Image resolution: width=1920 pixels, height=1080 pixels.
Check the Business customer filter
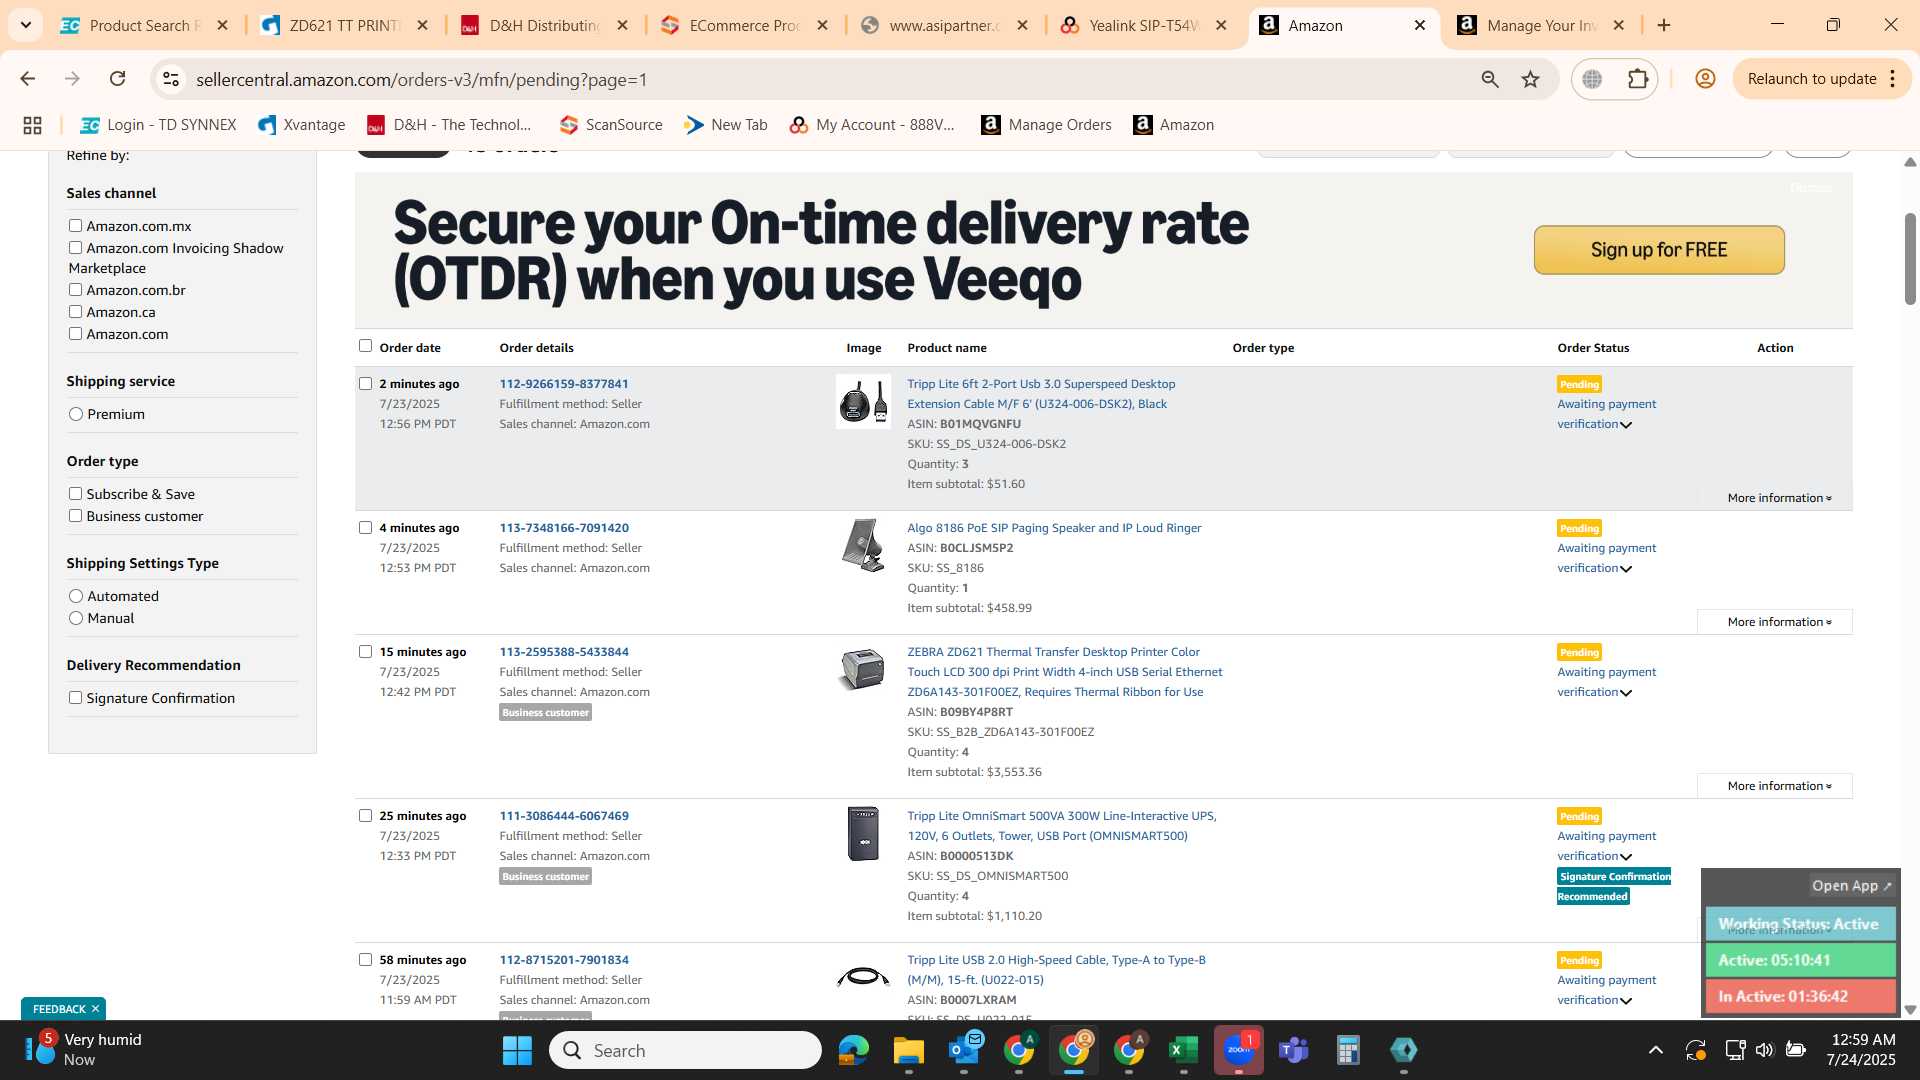click(x=75, y=516)
